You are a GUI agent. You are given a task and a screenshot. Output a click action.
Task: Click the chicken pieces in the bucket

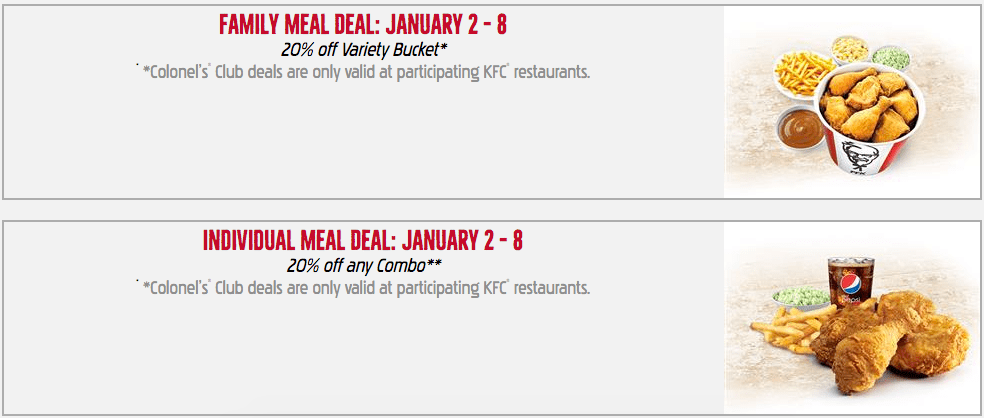(x=870, y=104)
